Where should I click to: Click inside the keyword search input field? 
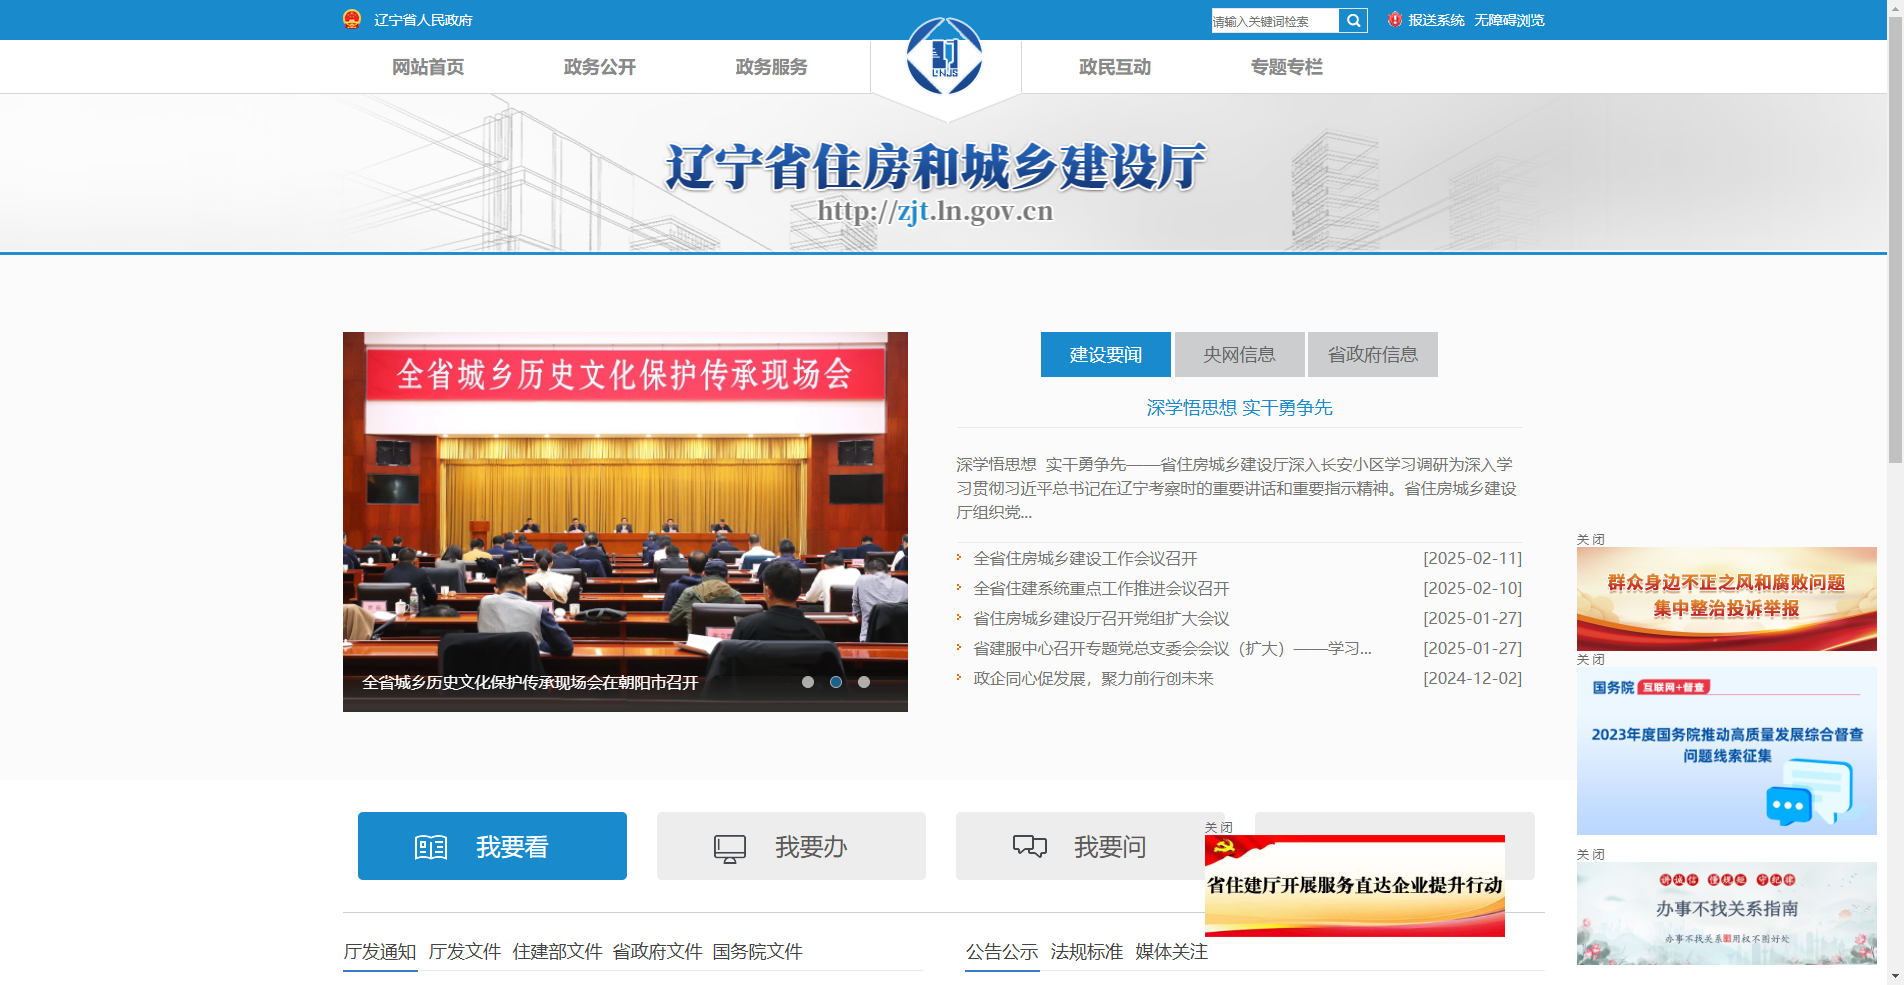tap(1272, 20)
